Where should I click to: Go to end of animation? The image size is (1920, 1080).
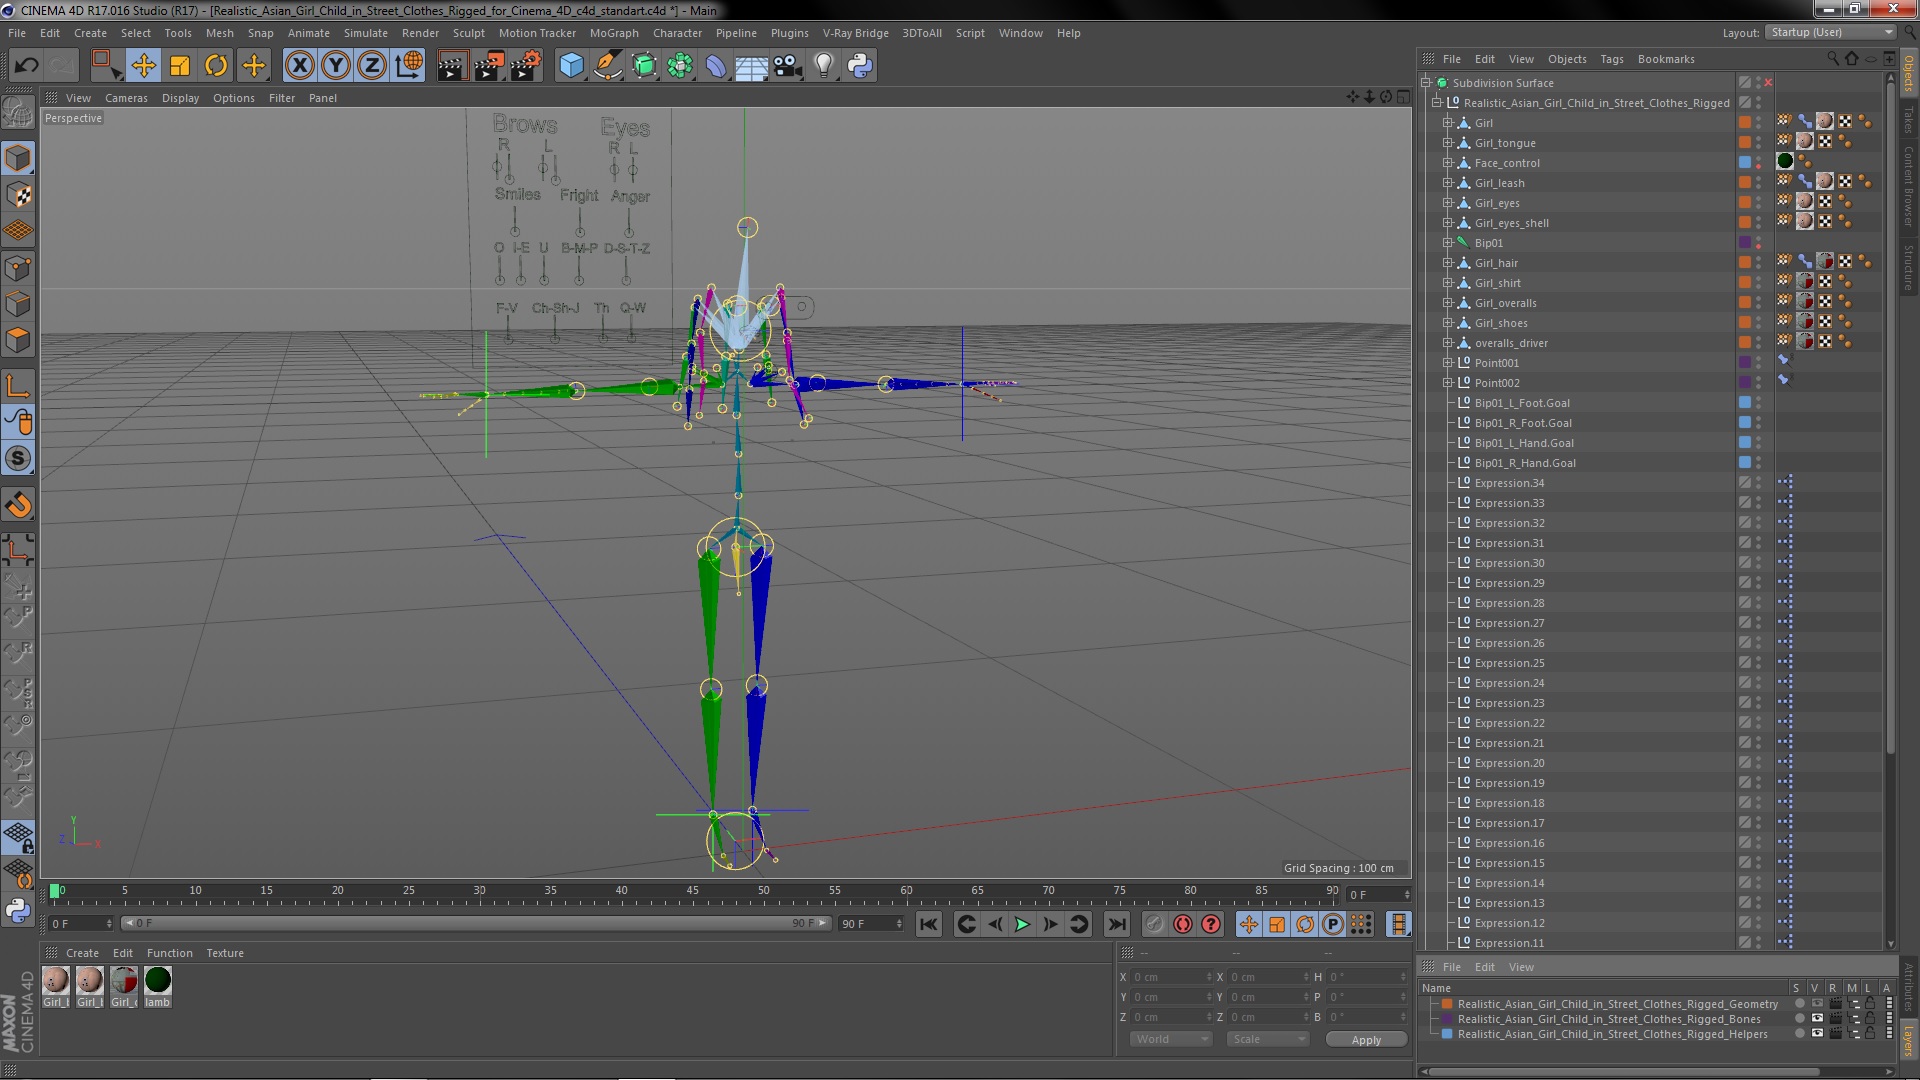(x=1117, y=924)
